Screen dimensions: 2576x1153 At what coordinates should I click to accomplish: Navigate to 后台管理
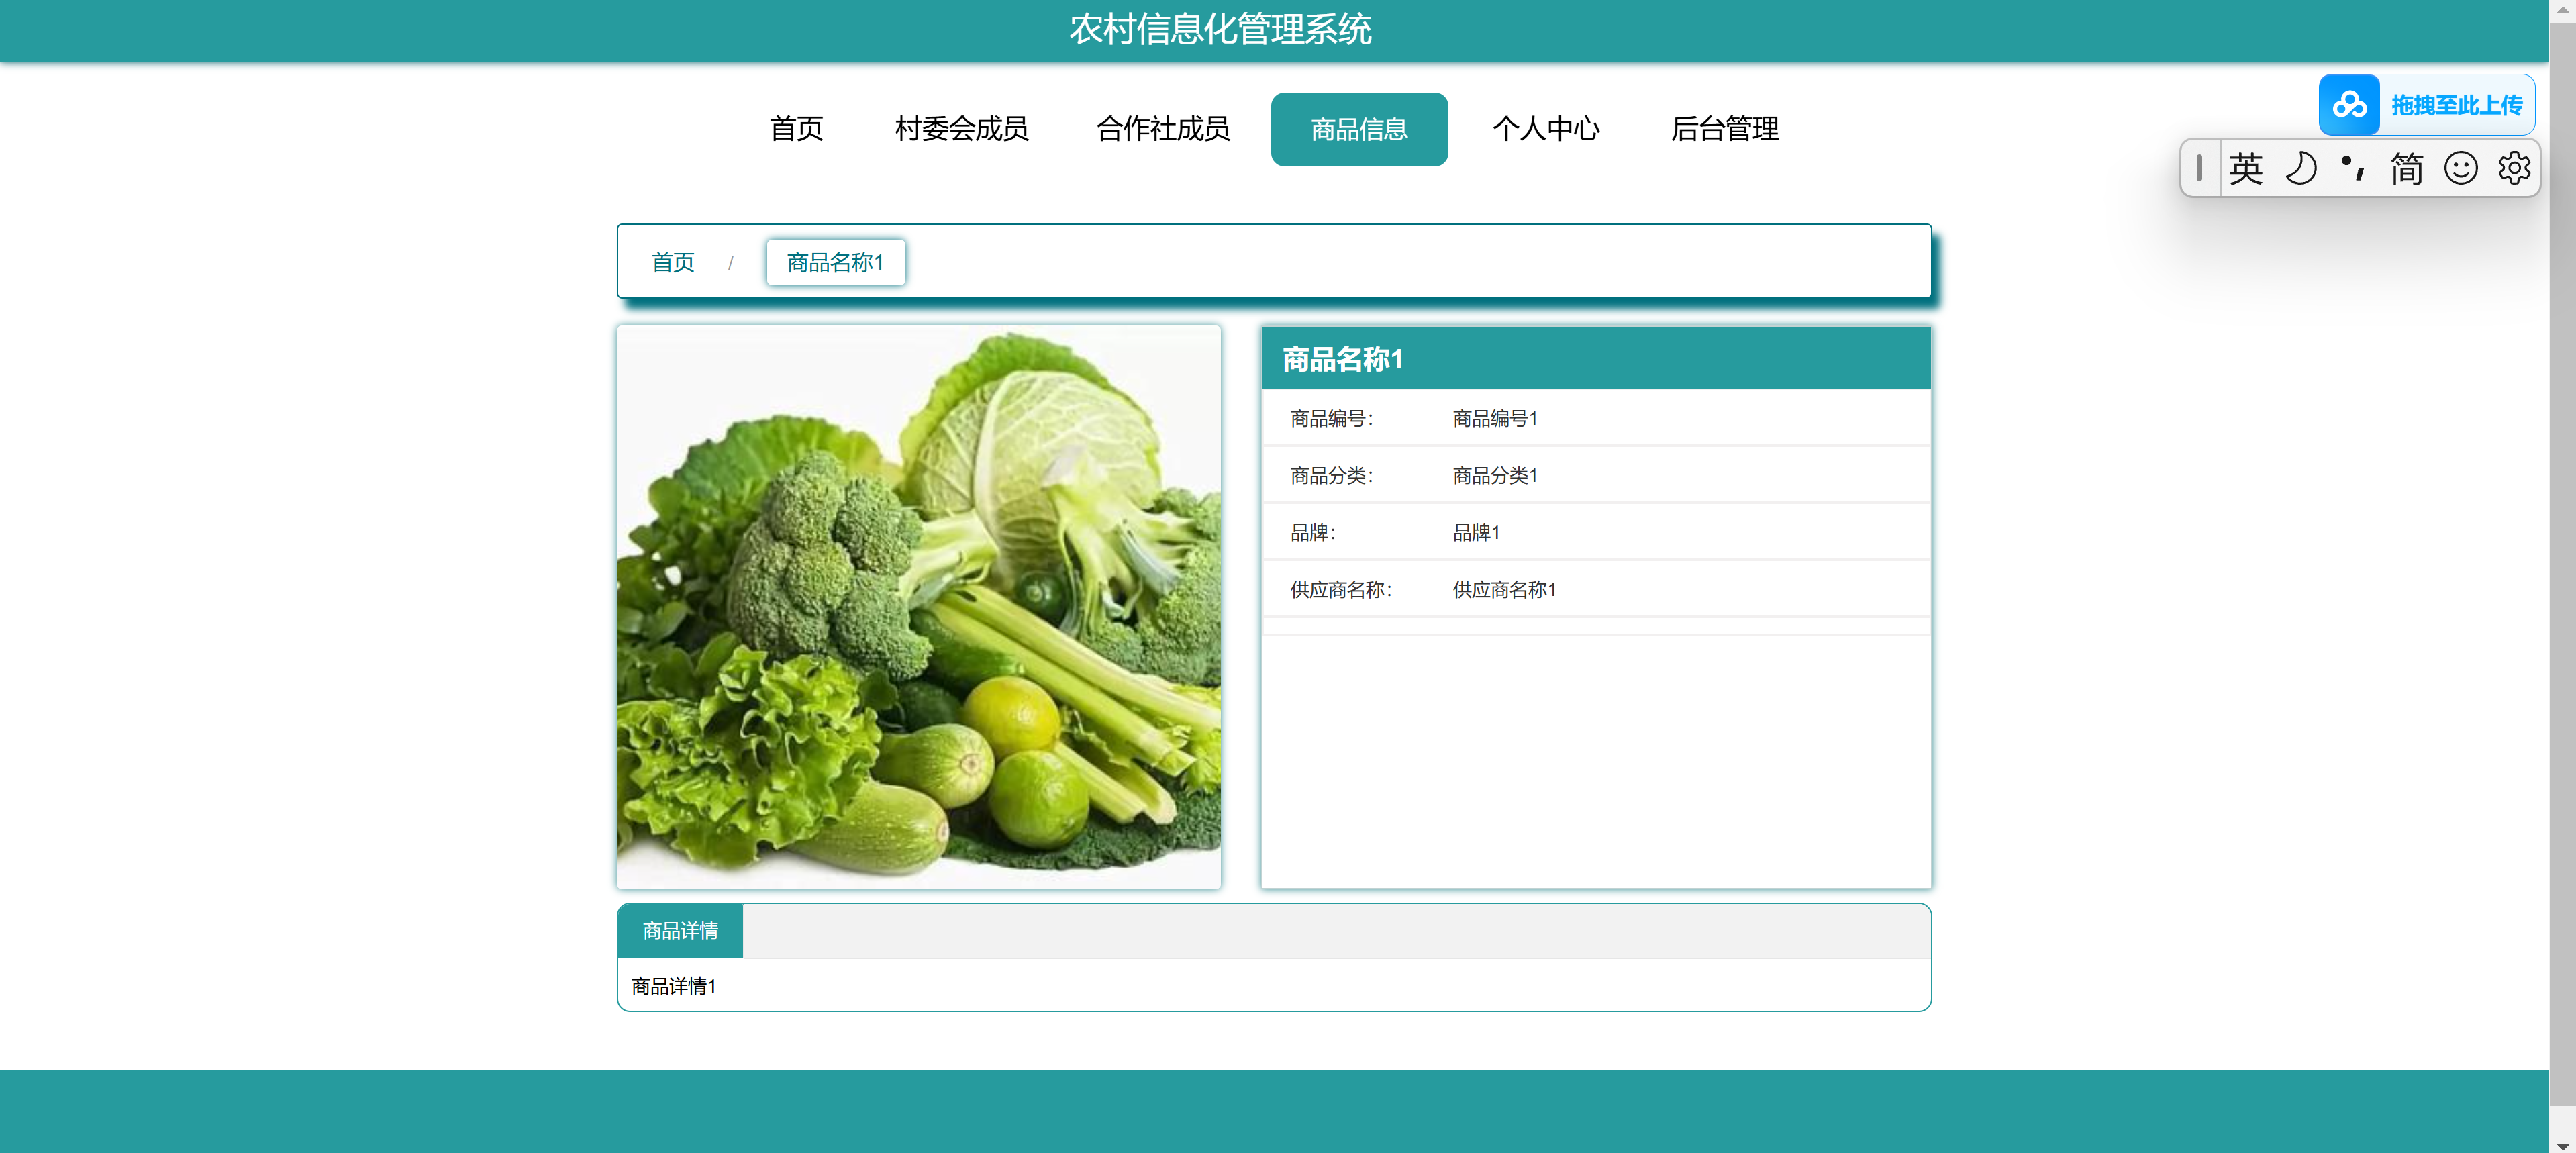pos(1724,129)
